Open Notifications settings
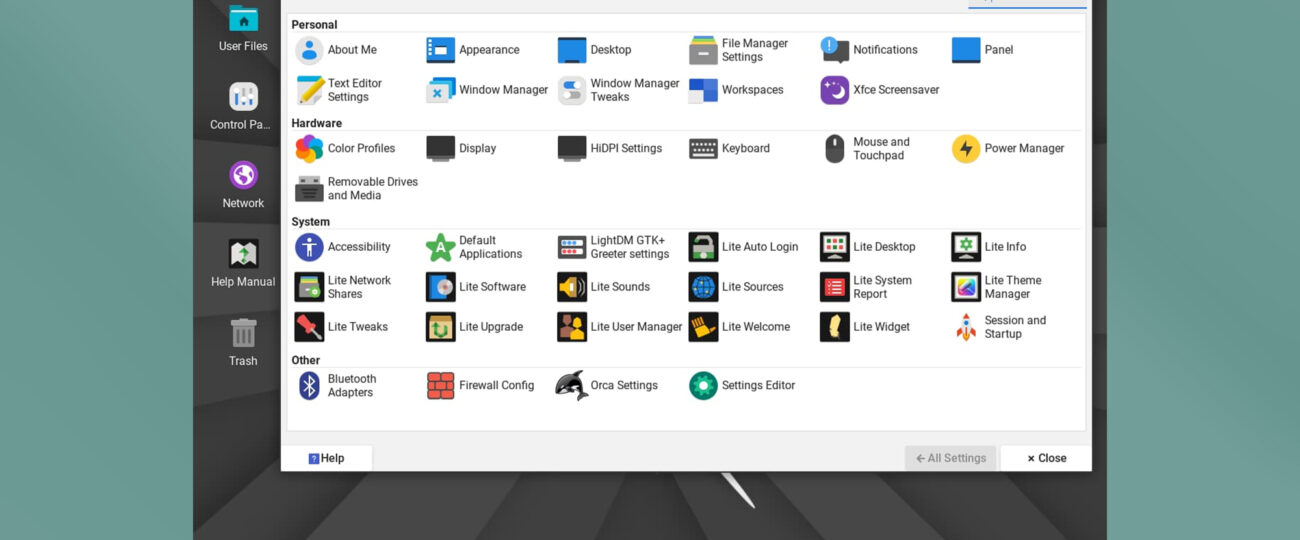The width and height of the screenshot is (1300, 540). 869,50
